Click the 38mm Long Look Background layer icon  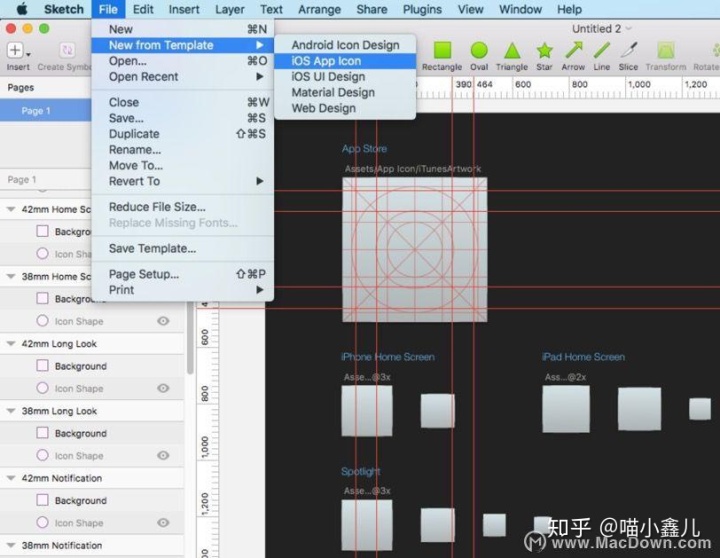42,433
